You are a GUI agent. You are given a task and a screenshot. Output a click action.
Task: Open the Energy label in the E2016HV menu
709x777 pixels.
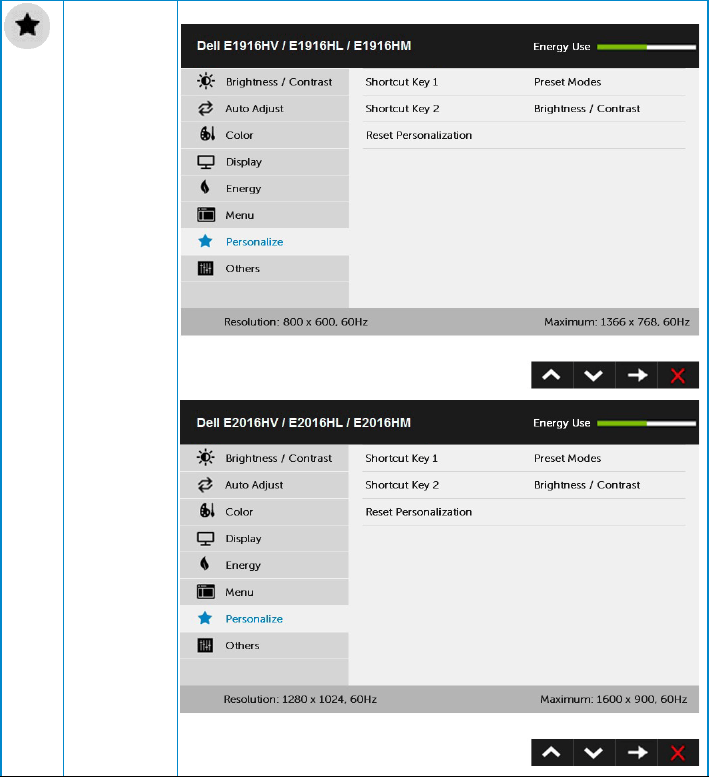pos(243,565)
